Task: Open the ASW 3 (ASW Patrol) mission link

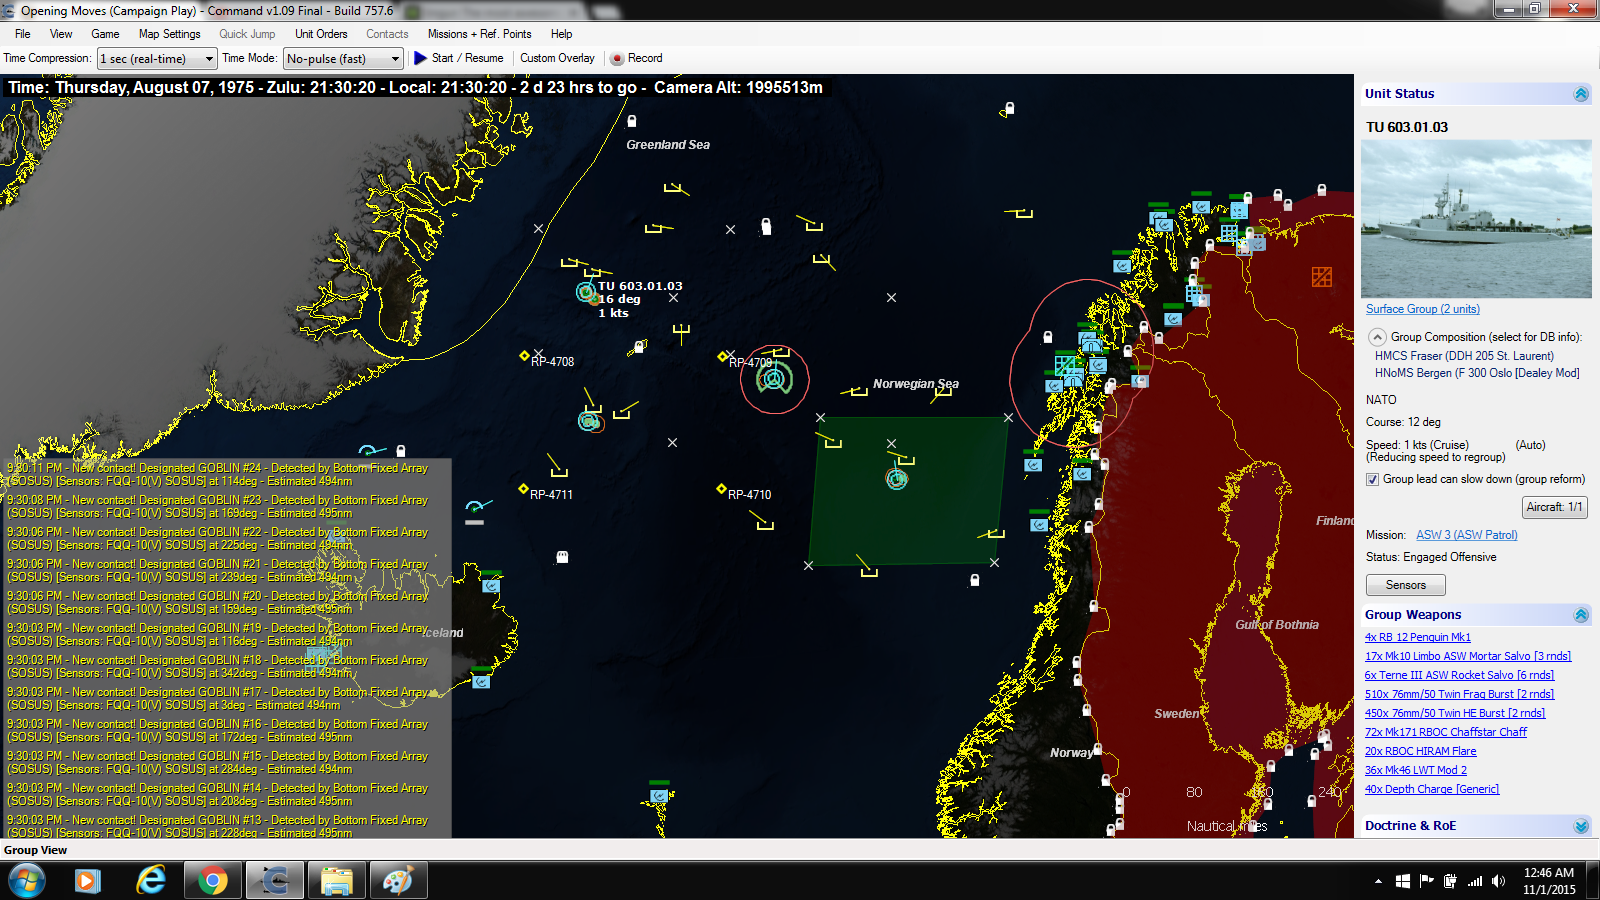Action: click(x=1467, y=535)
